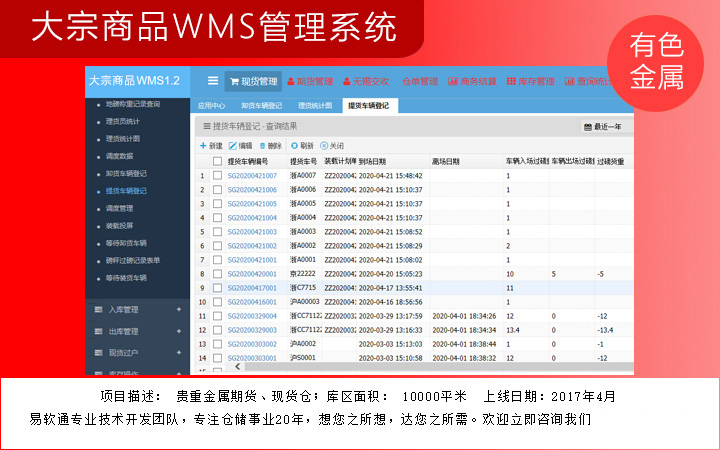Open 地磅称重记录查询 in sidebar
Screen dimensions: 720x450
point(133,104)
